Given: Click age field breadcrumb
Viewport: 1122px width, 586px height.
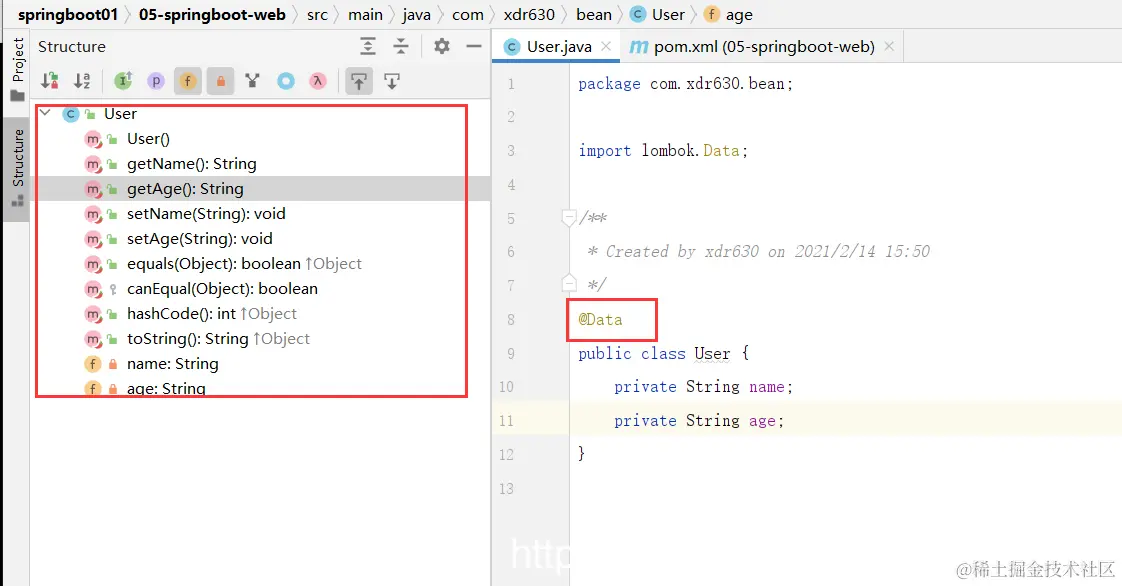Looking at the screenshot, I should [x=728, y=14].
